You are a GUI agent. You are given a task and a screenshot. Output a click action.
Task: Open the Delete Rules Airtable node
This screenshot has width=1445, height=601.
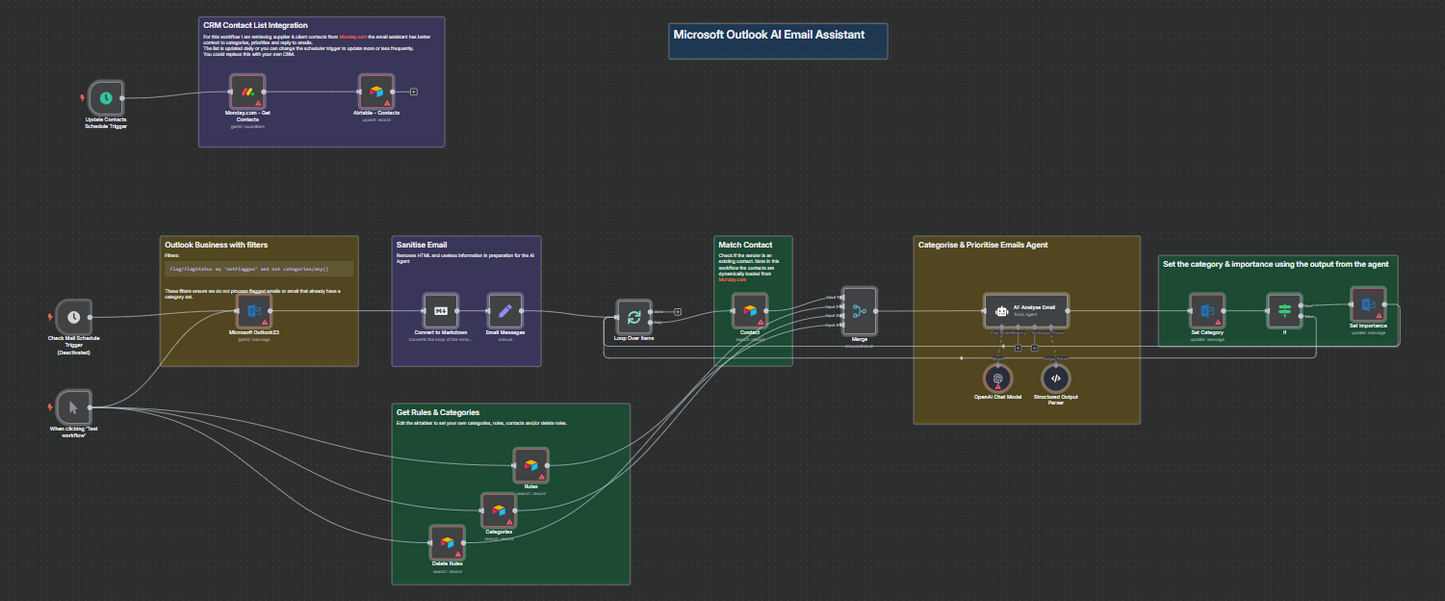447,542
